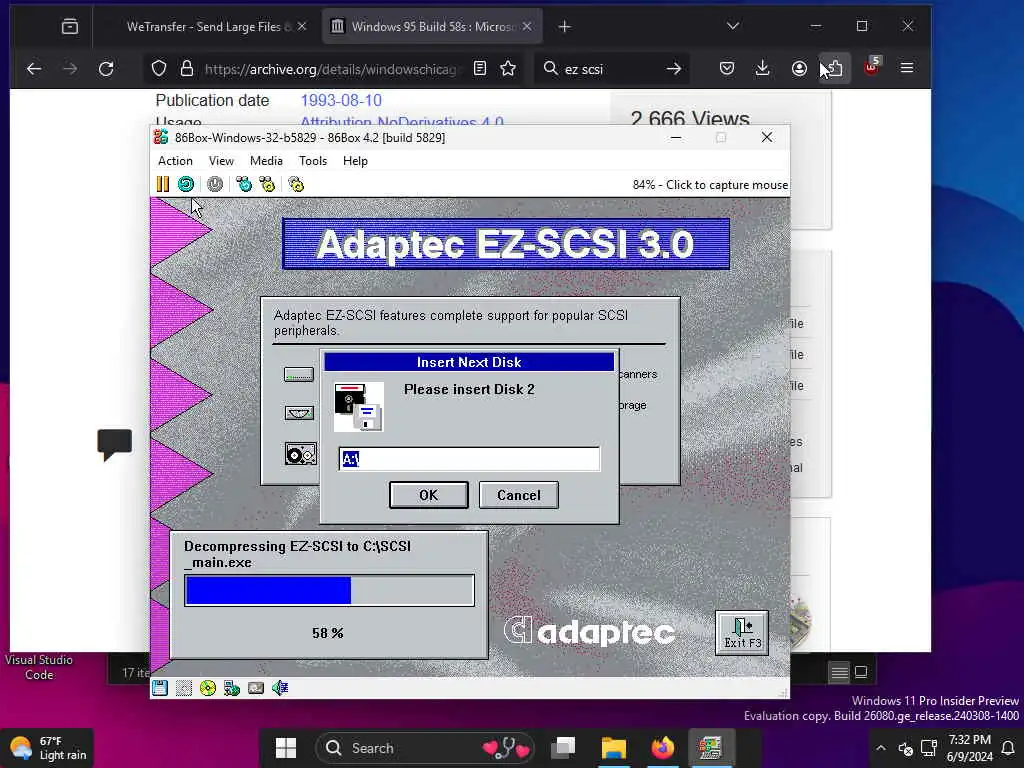The image size is (1024, 768).
Task: Open 86Box Action menu
Action: [175, 161]
